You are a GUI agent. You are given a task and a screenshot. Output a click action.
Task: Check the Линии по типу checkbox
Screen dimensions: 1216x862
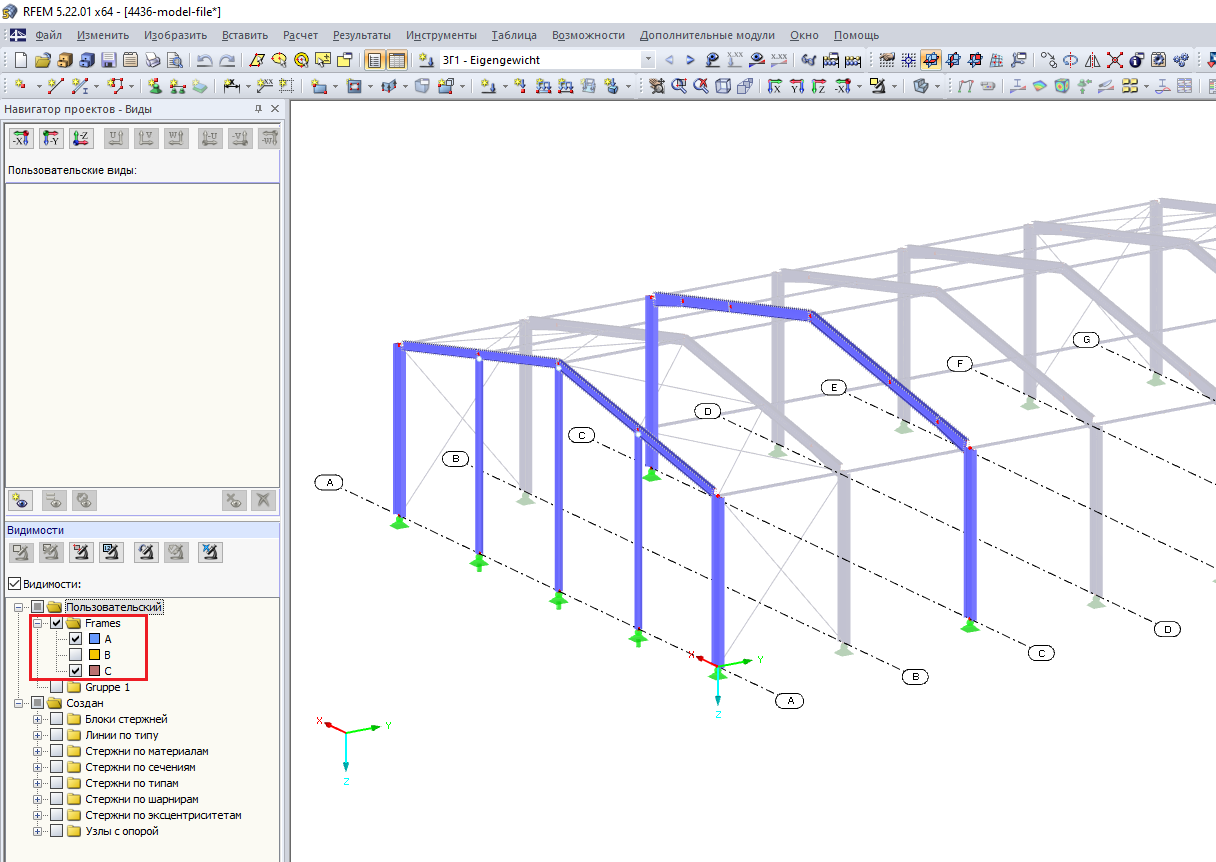pyautogui.click(x=57, y=735)
